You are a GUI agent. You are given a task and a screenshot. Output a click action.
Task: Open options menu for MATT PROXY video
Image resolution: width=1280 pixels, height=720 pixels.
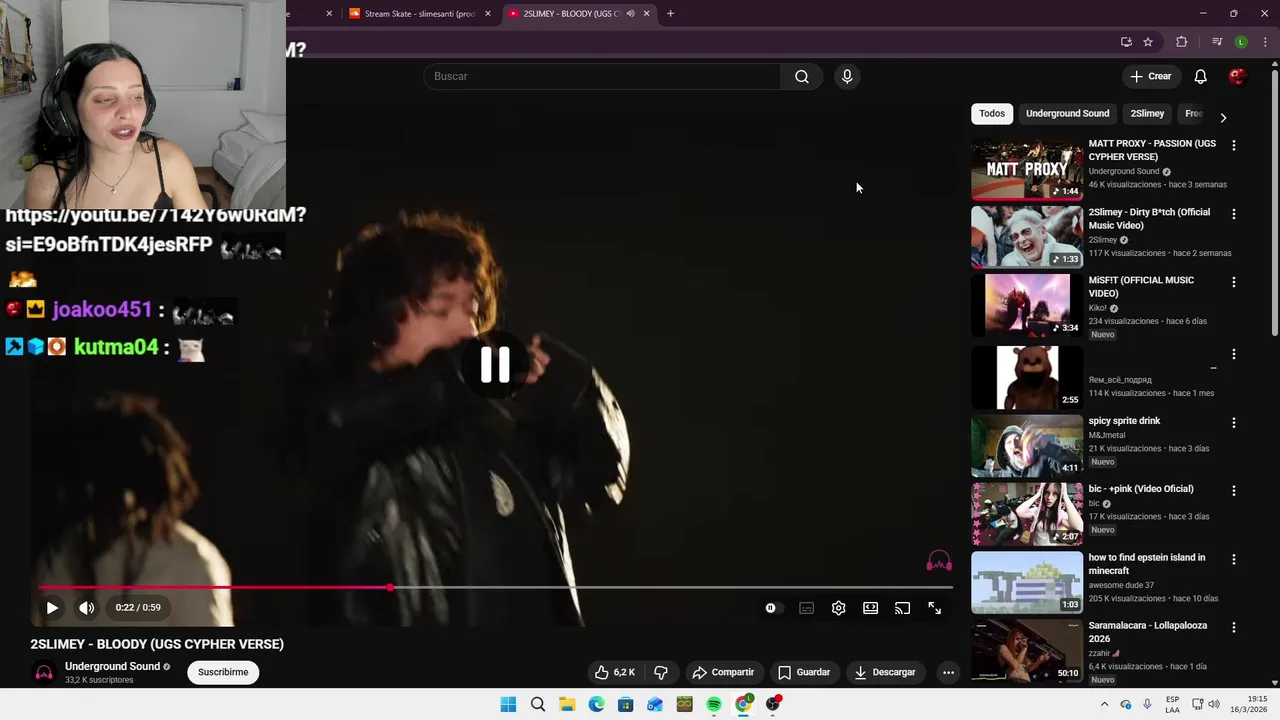pos(1233,146)
